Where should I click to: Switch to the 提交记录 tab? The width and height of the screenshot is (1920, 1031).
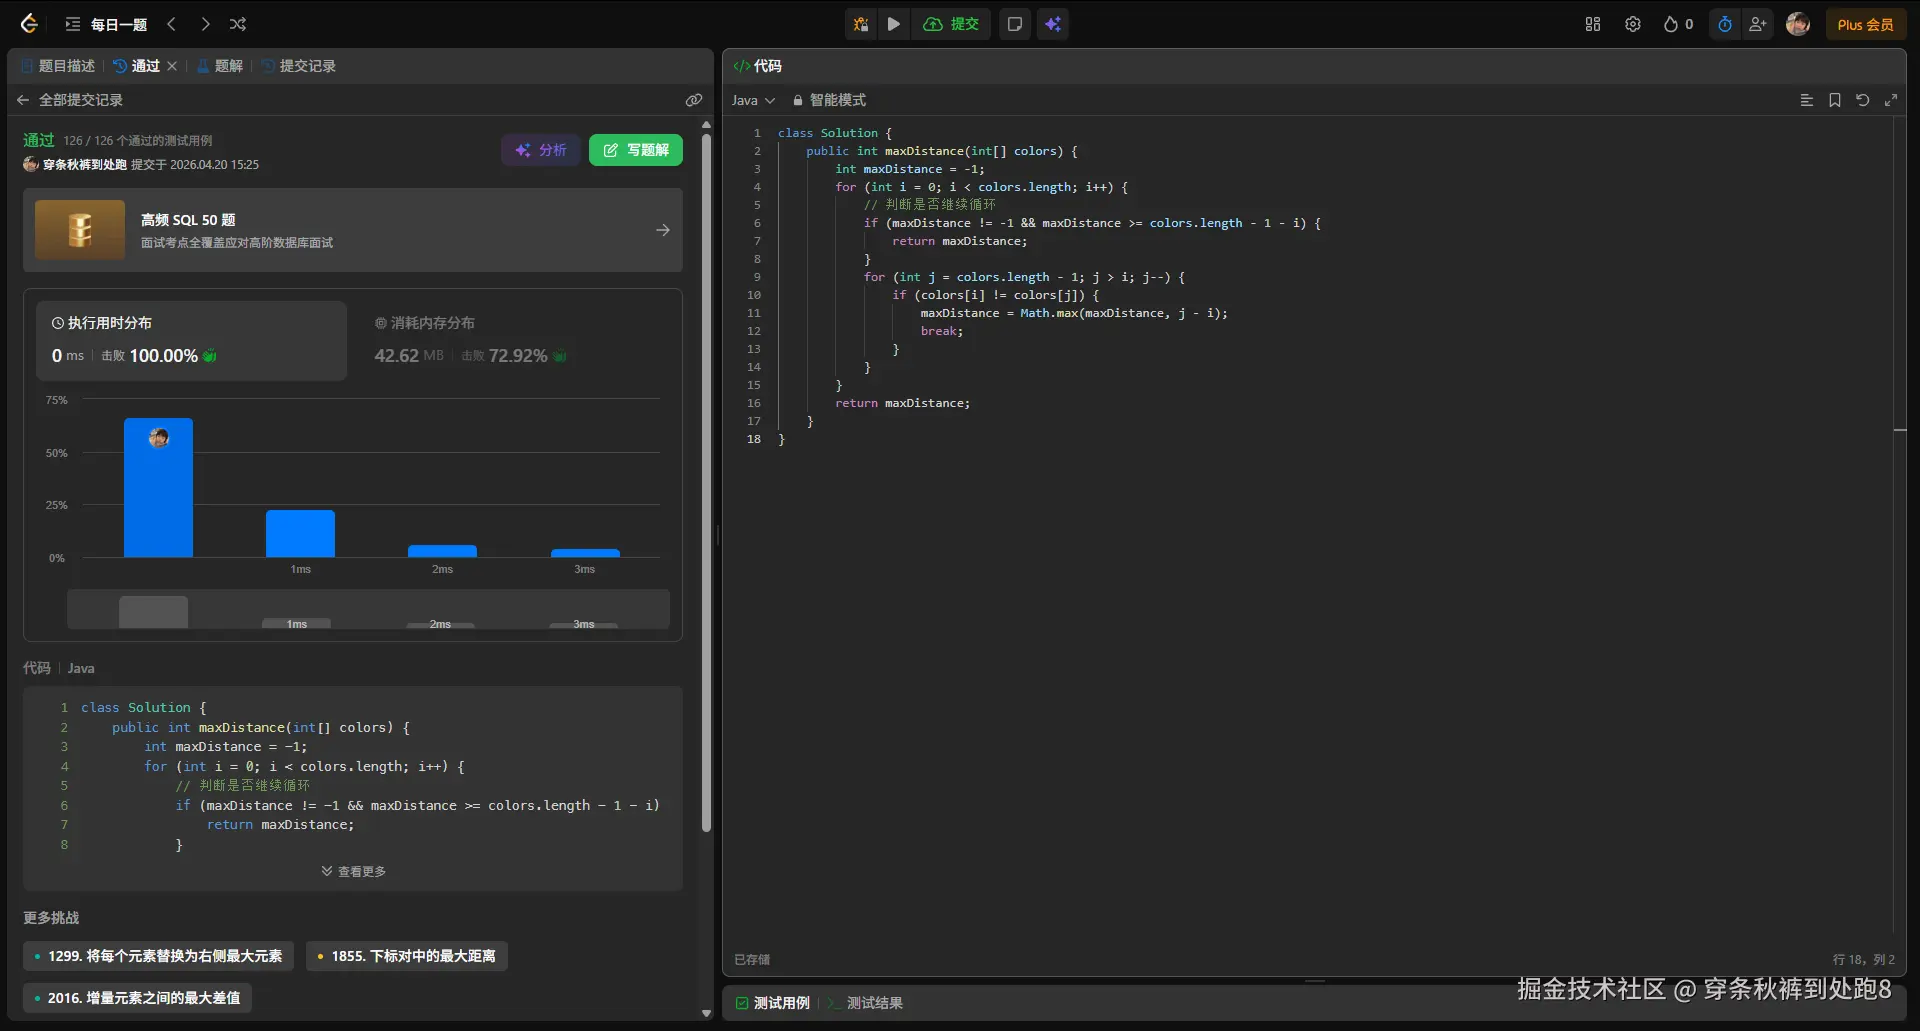(x=298, y=66)
